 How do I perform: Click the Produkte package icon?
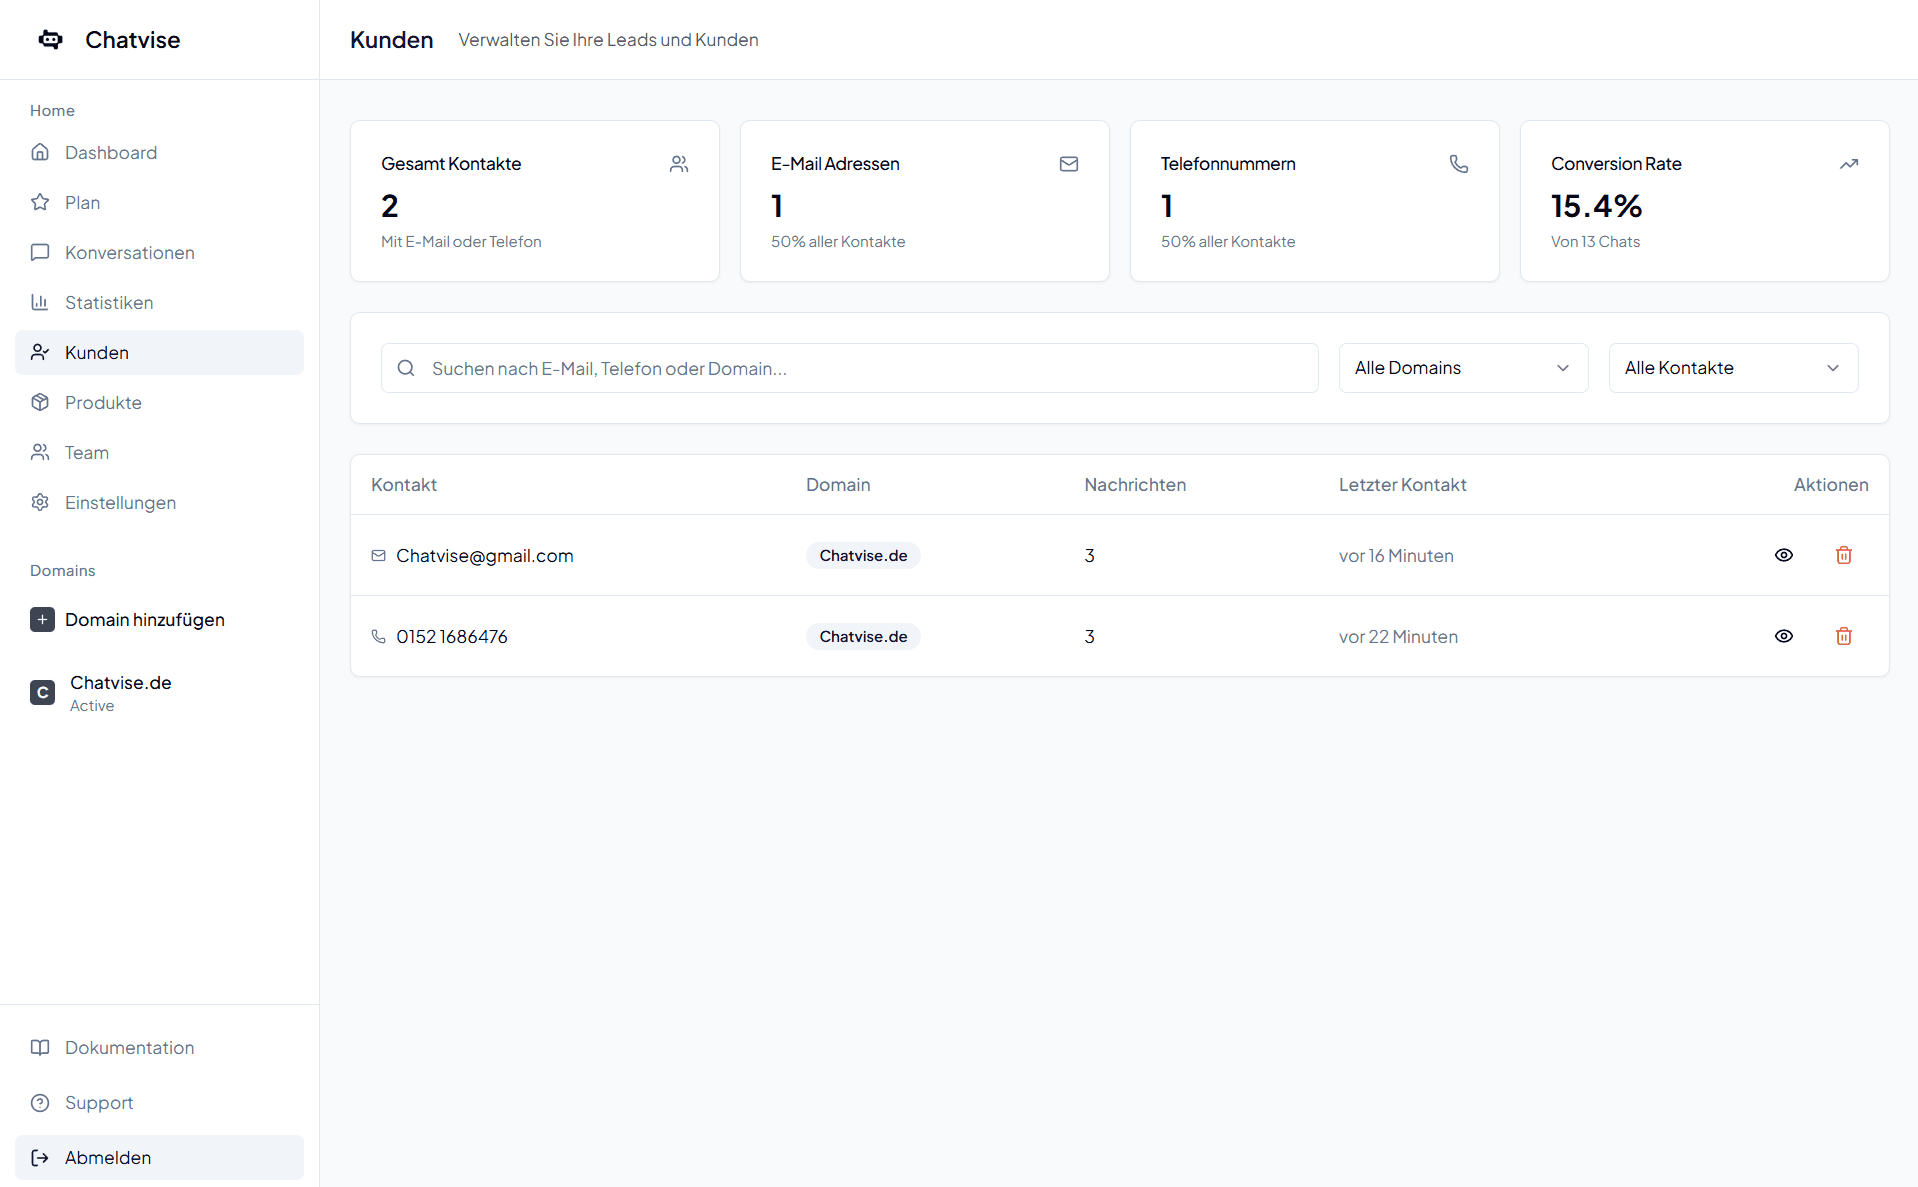point(40,402)
